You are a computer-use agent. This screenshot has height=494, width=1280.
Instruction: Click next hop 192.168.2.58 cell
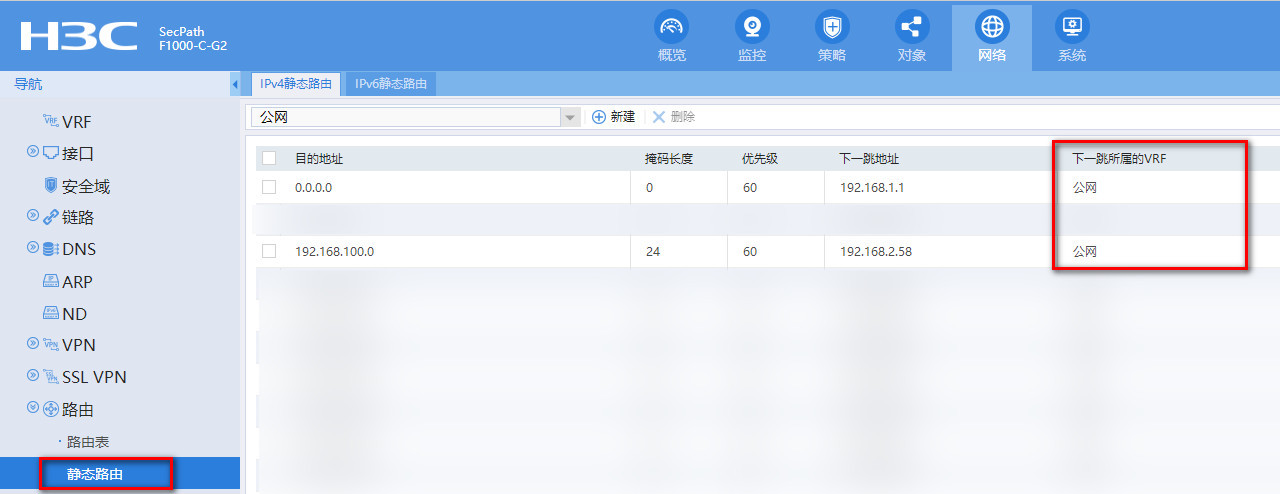coord(875,251)
